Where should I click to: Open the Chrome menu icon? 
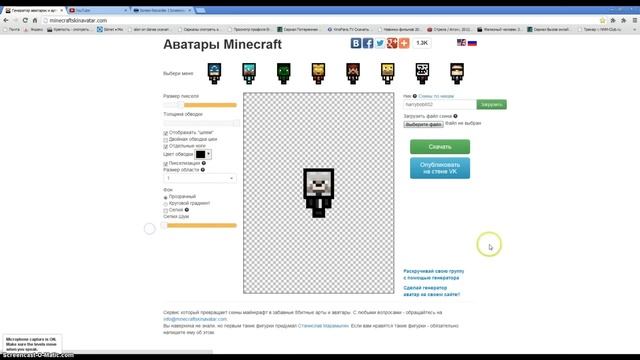click(x=635, y=20)
